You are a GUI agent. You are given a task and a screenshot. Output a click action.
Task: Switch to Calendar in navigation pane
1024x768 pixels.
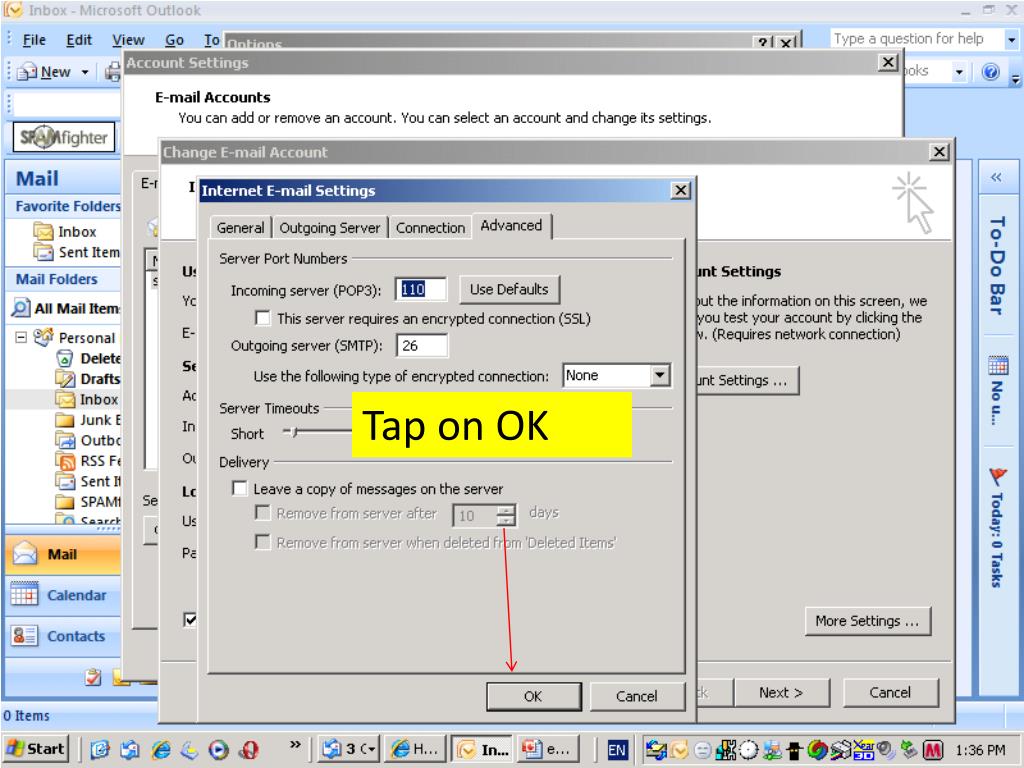click(x=63, y=595)
